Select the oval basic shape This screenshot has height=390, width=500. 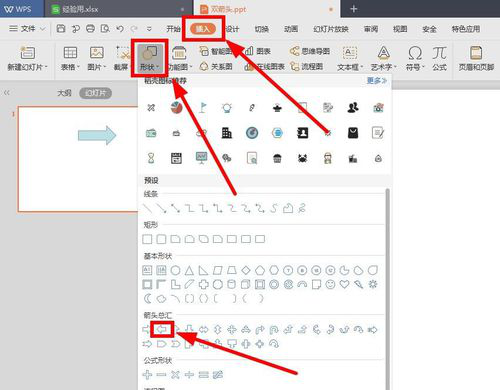click(x=175, y=270)
